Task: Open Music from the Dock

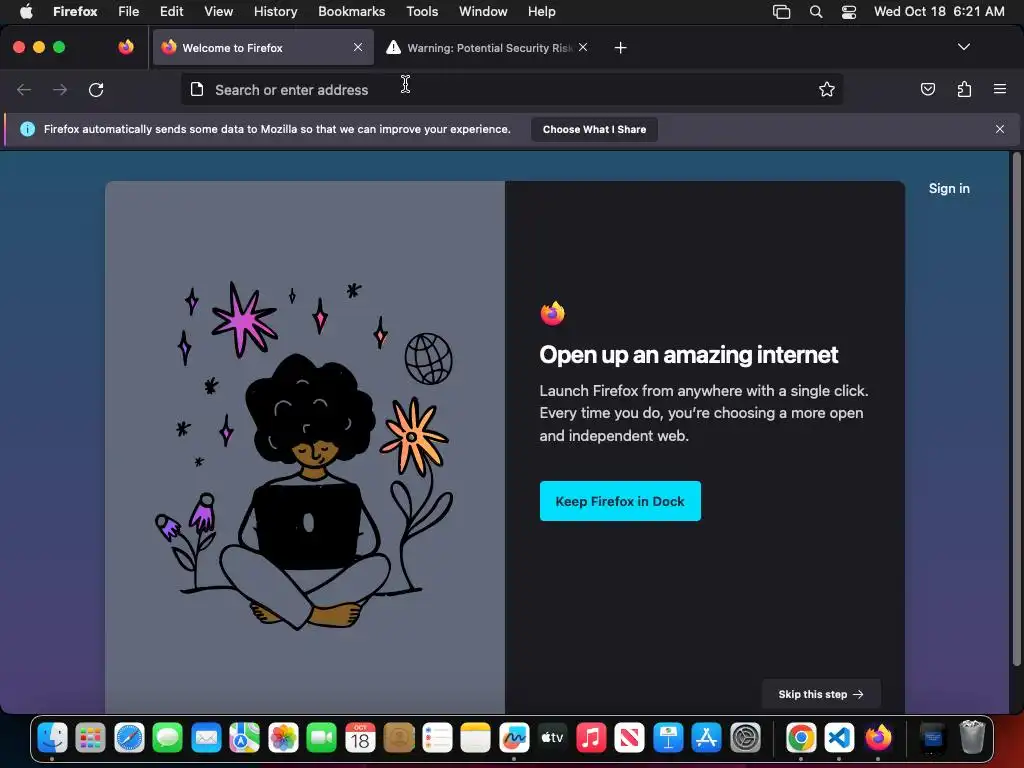Action: (591, 738)
